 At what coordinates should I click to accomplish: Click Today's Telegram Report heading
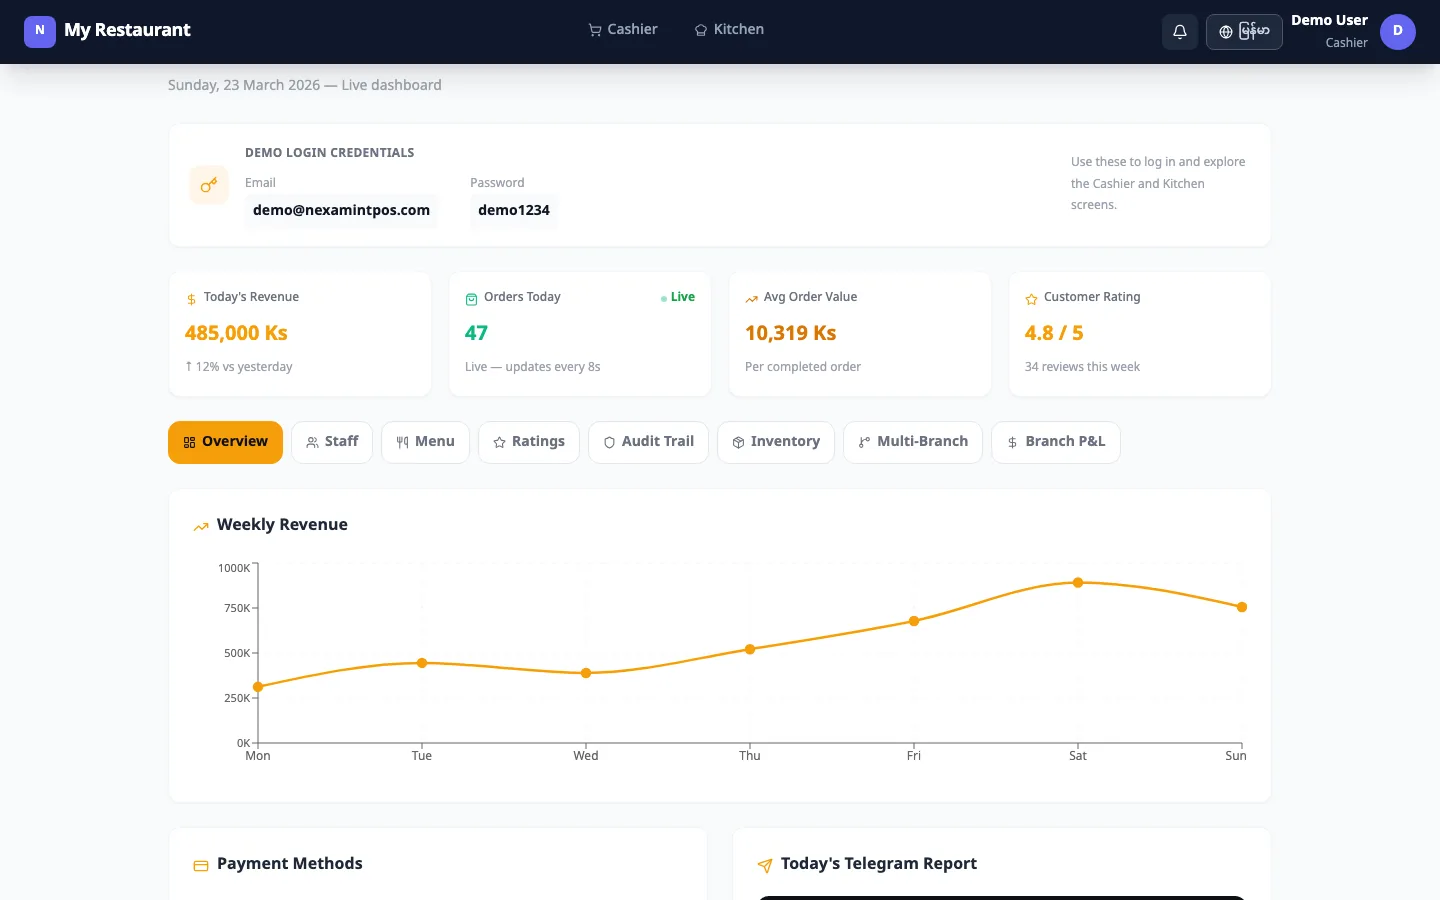(879, 864)
